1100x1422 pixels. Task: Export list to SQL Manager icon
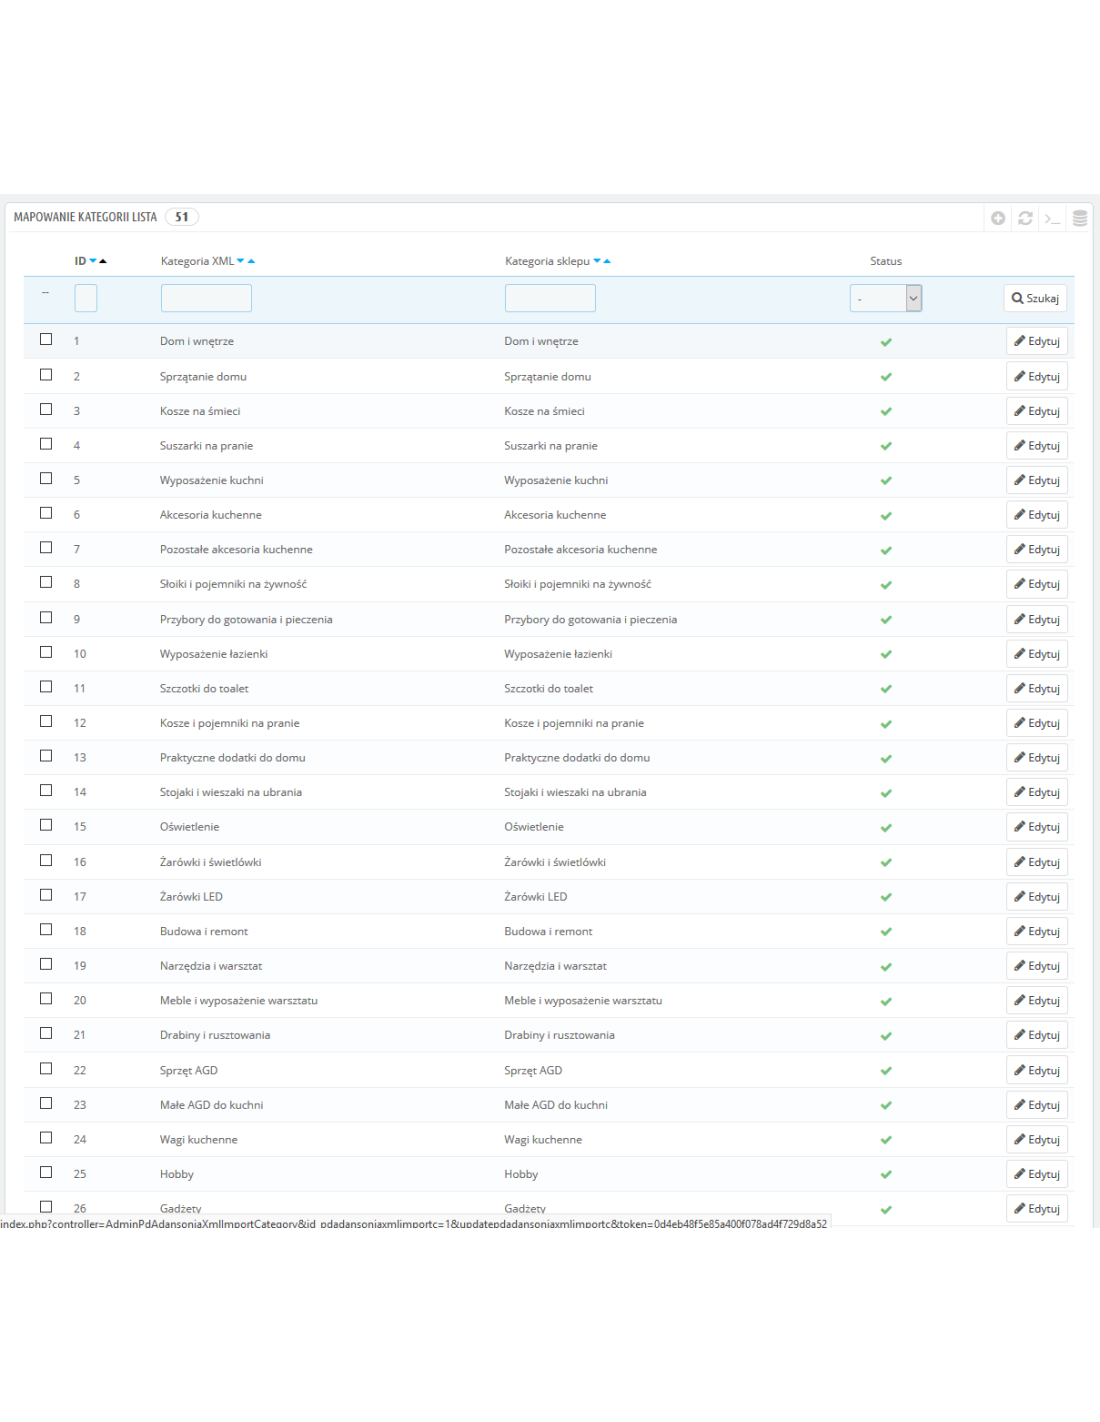[1080, 218]
